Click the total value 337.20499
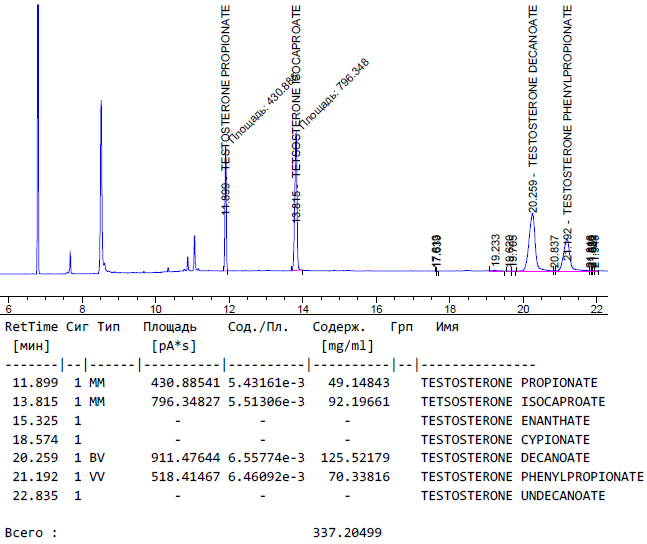The image size is (647, 544). click(347, 533)
